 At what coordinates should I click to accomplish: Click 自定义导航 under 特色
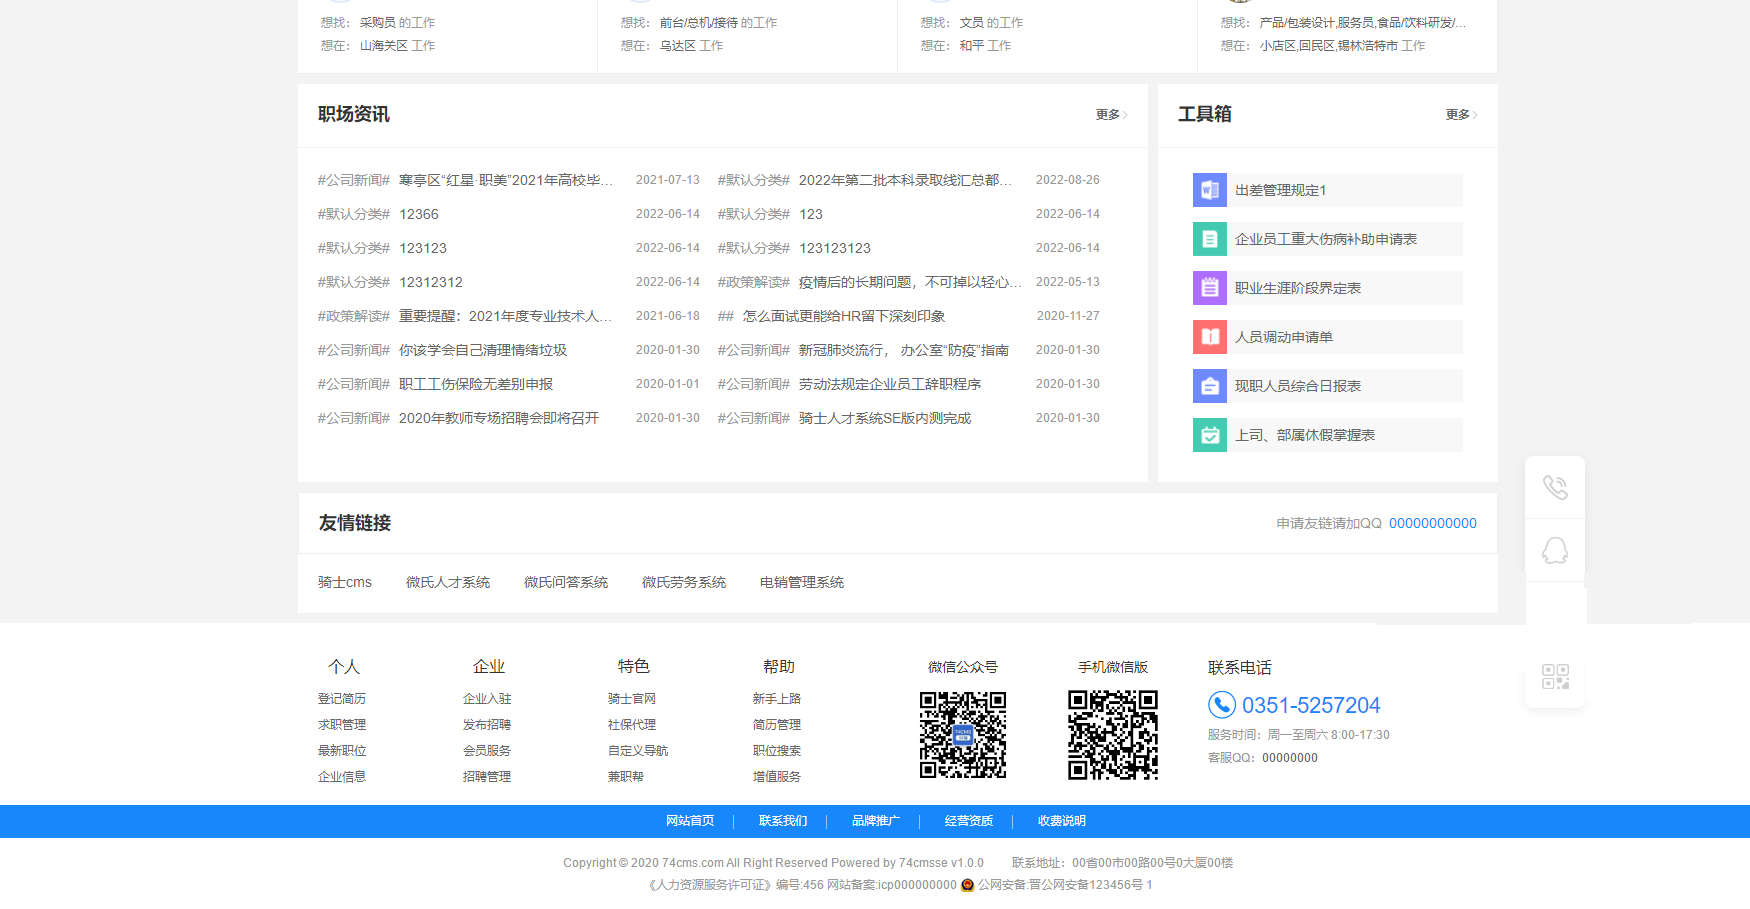point(638,751)
